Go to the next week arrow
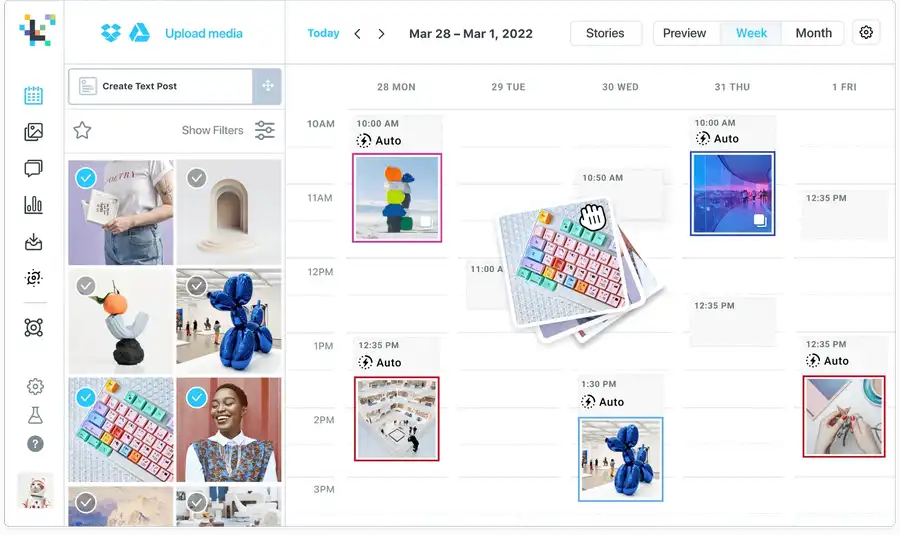900x535 pixels. 382,34
